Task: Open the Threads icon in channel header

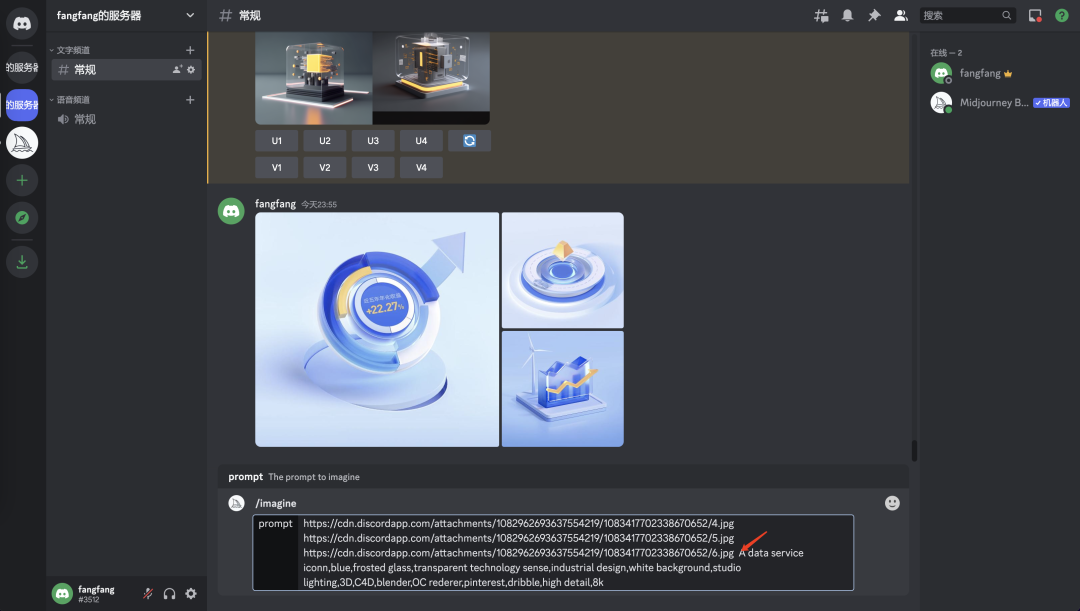Action: 821,15
